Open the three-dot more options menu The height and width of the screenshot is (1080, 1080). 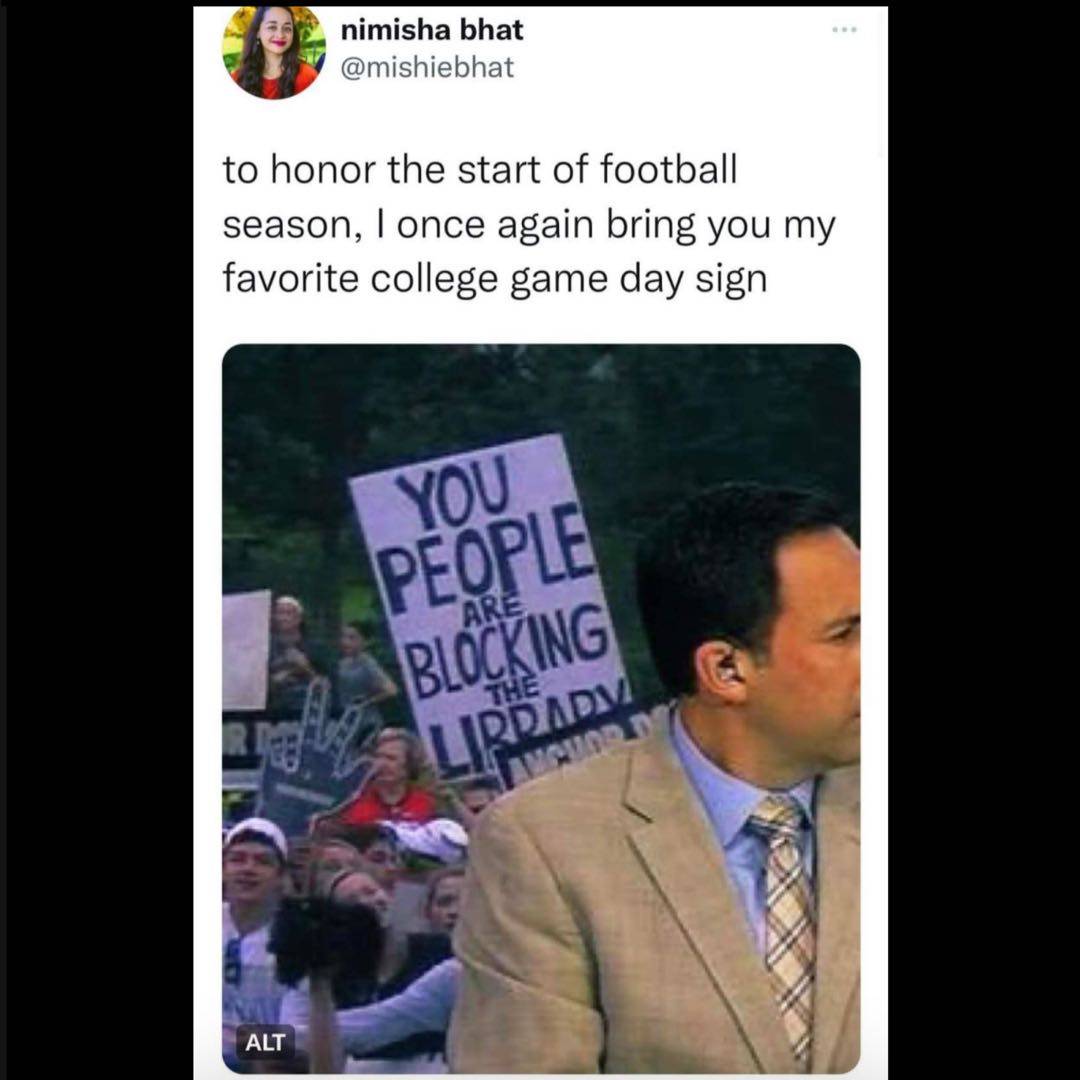tap(844, 30)
